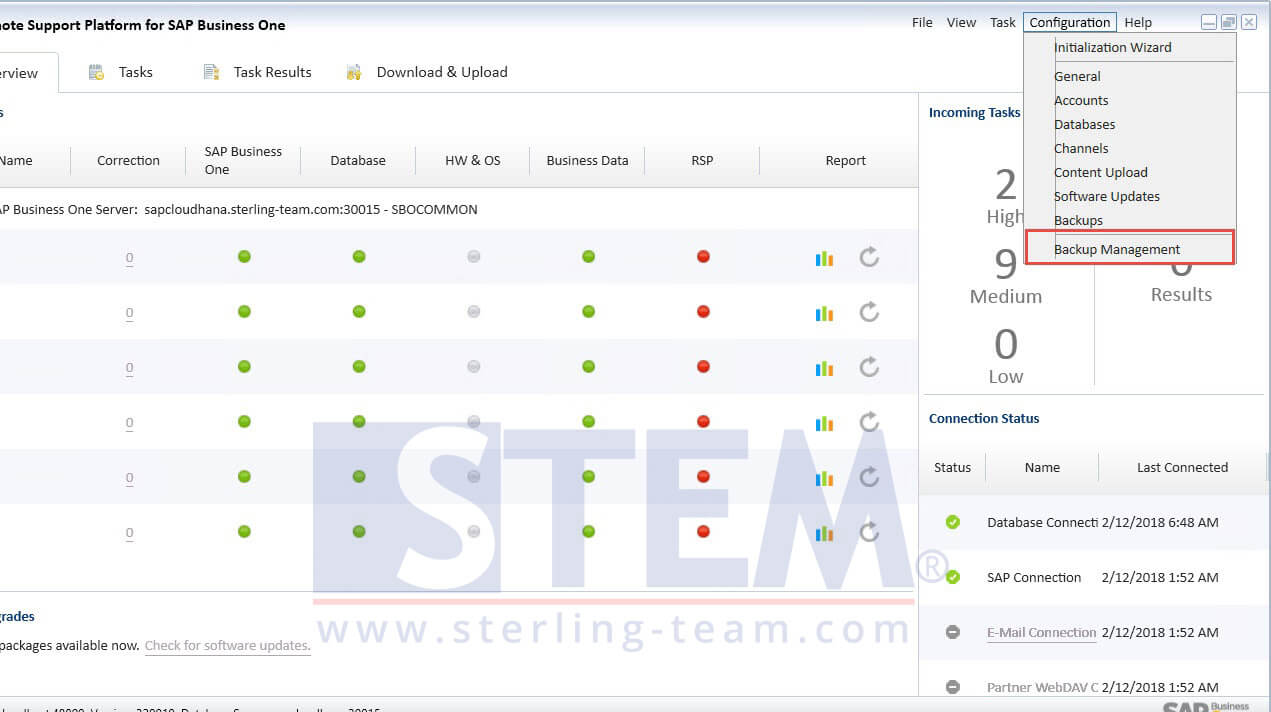Click the Connection Status heading
This screenshot has width=1271, height=712.
984,418
